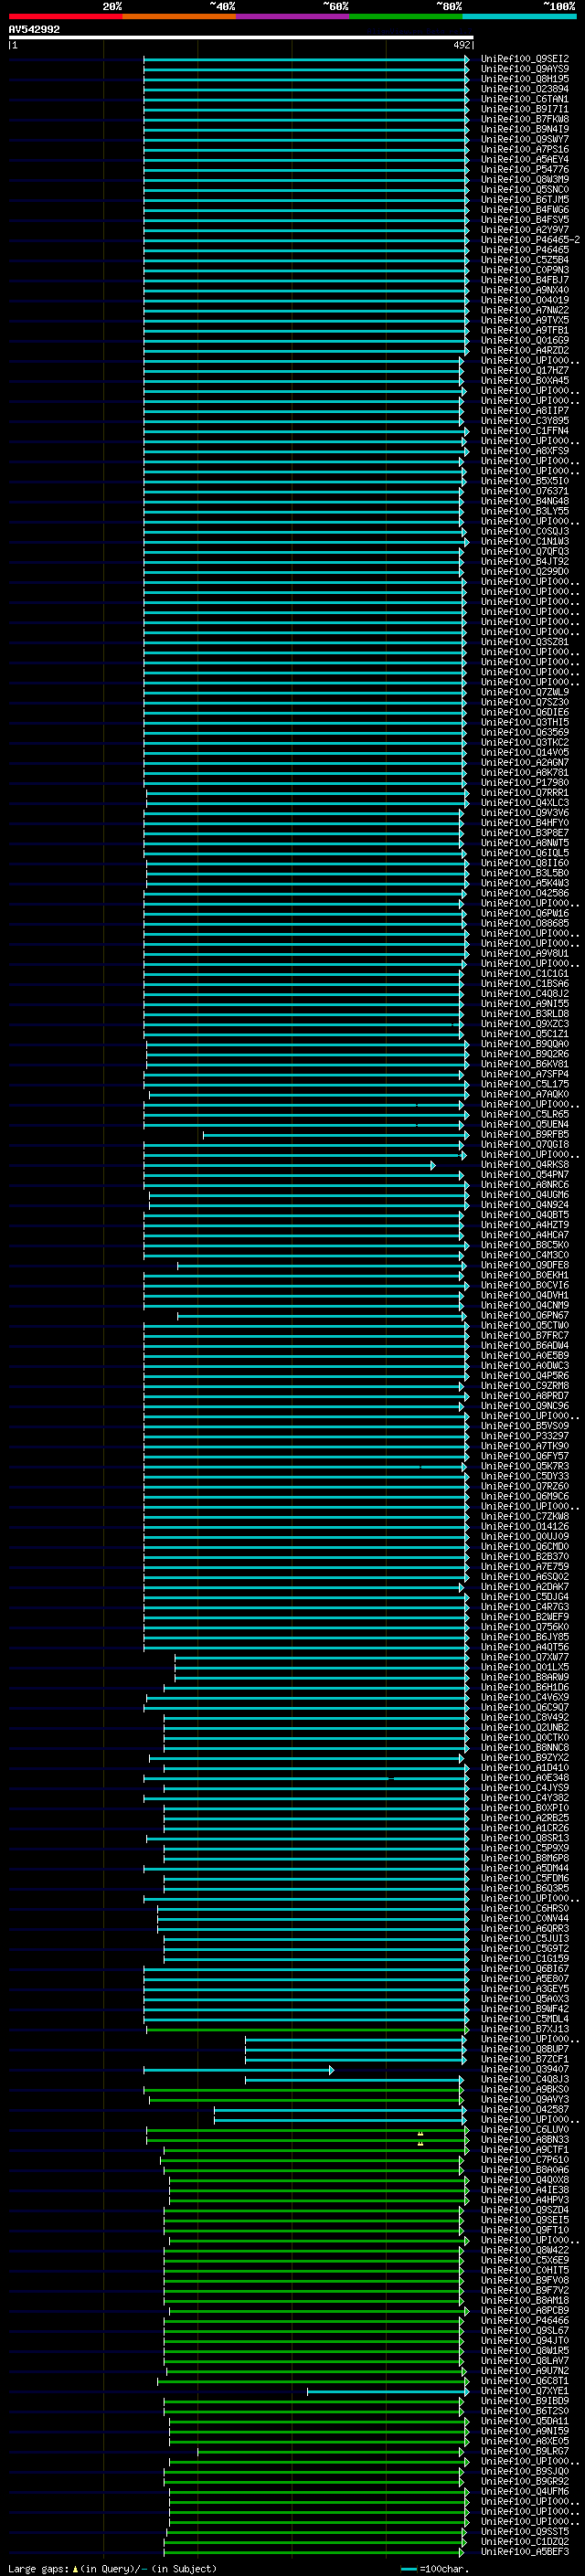
Task: Click the green ~80% identity legend segment
Action: point(405,16)
